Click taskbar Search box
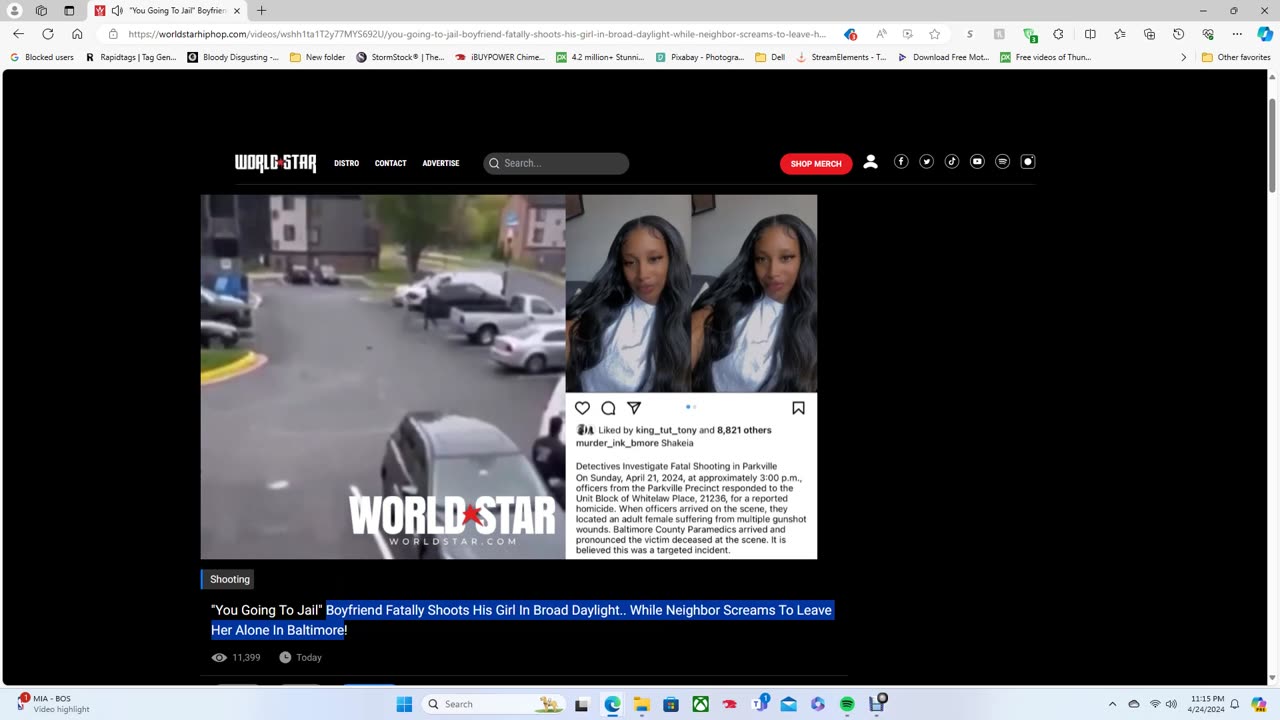 494,704
